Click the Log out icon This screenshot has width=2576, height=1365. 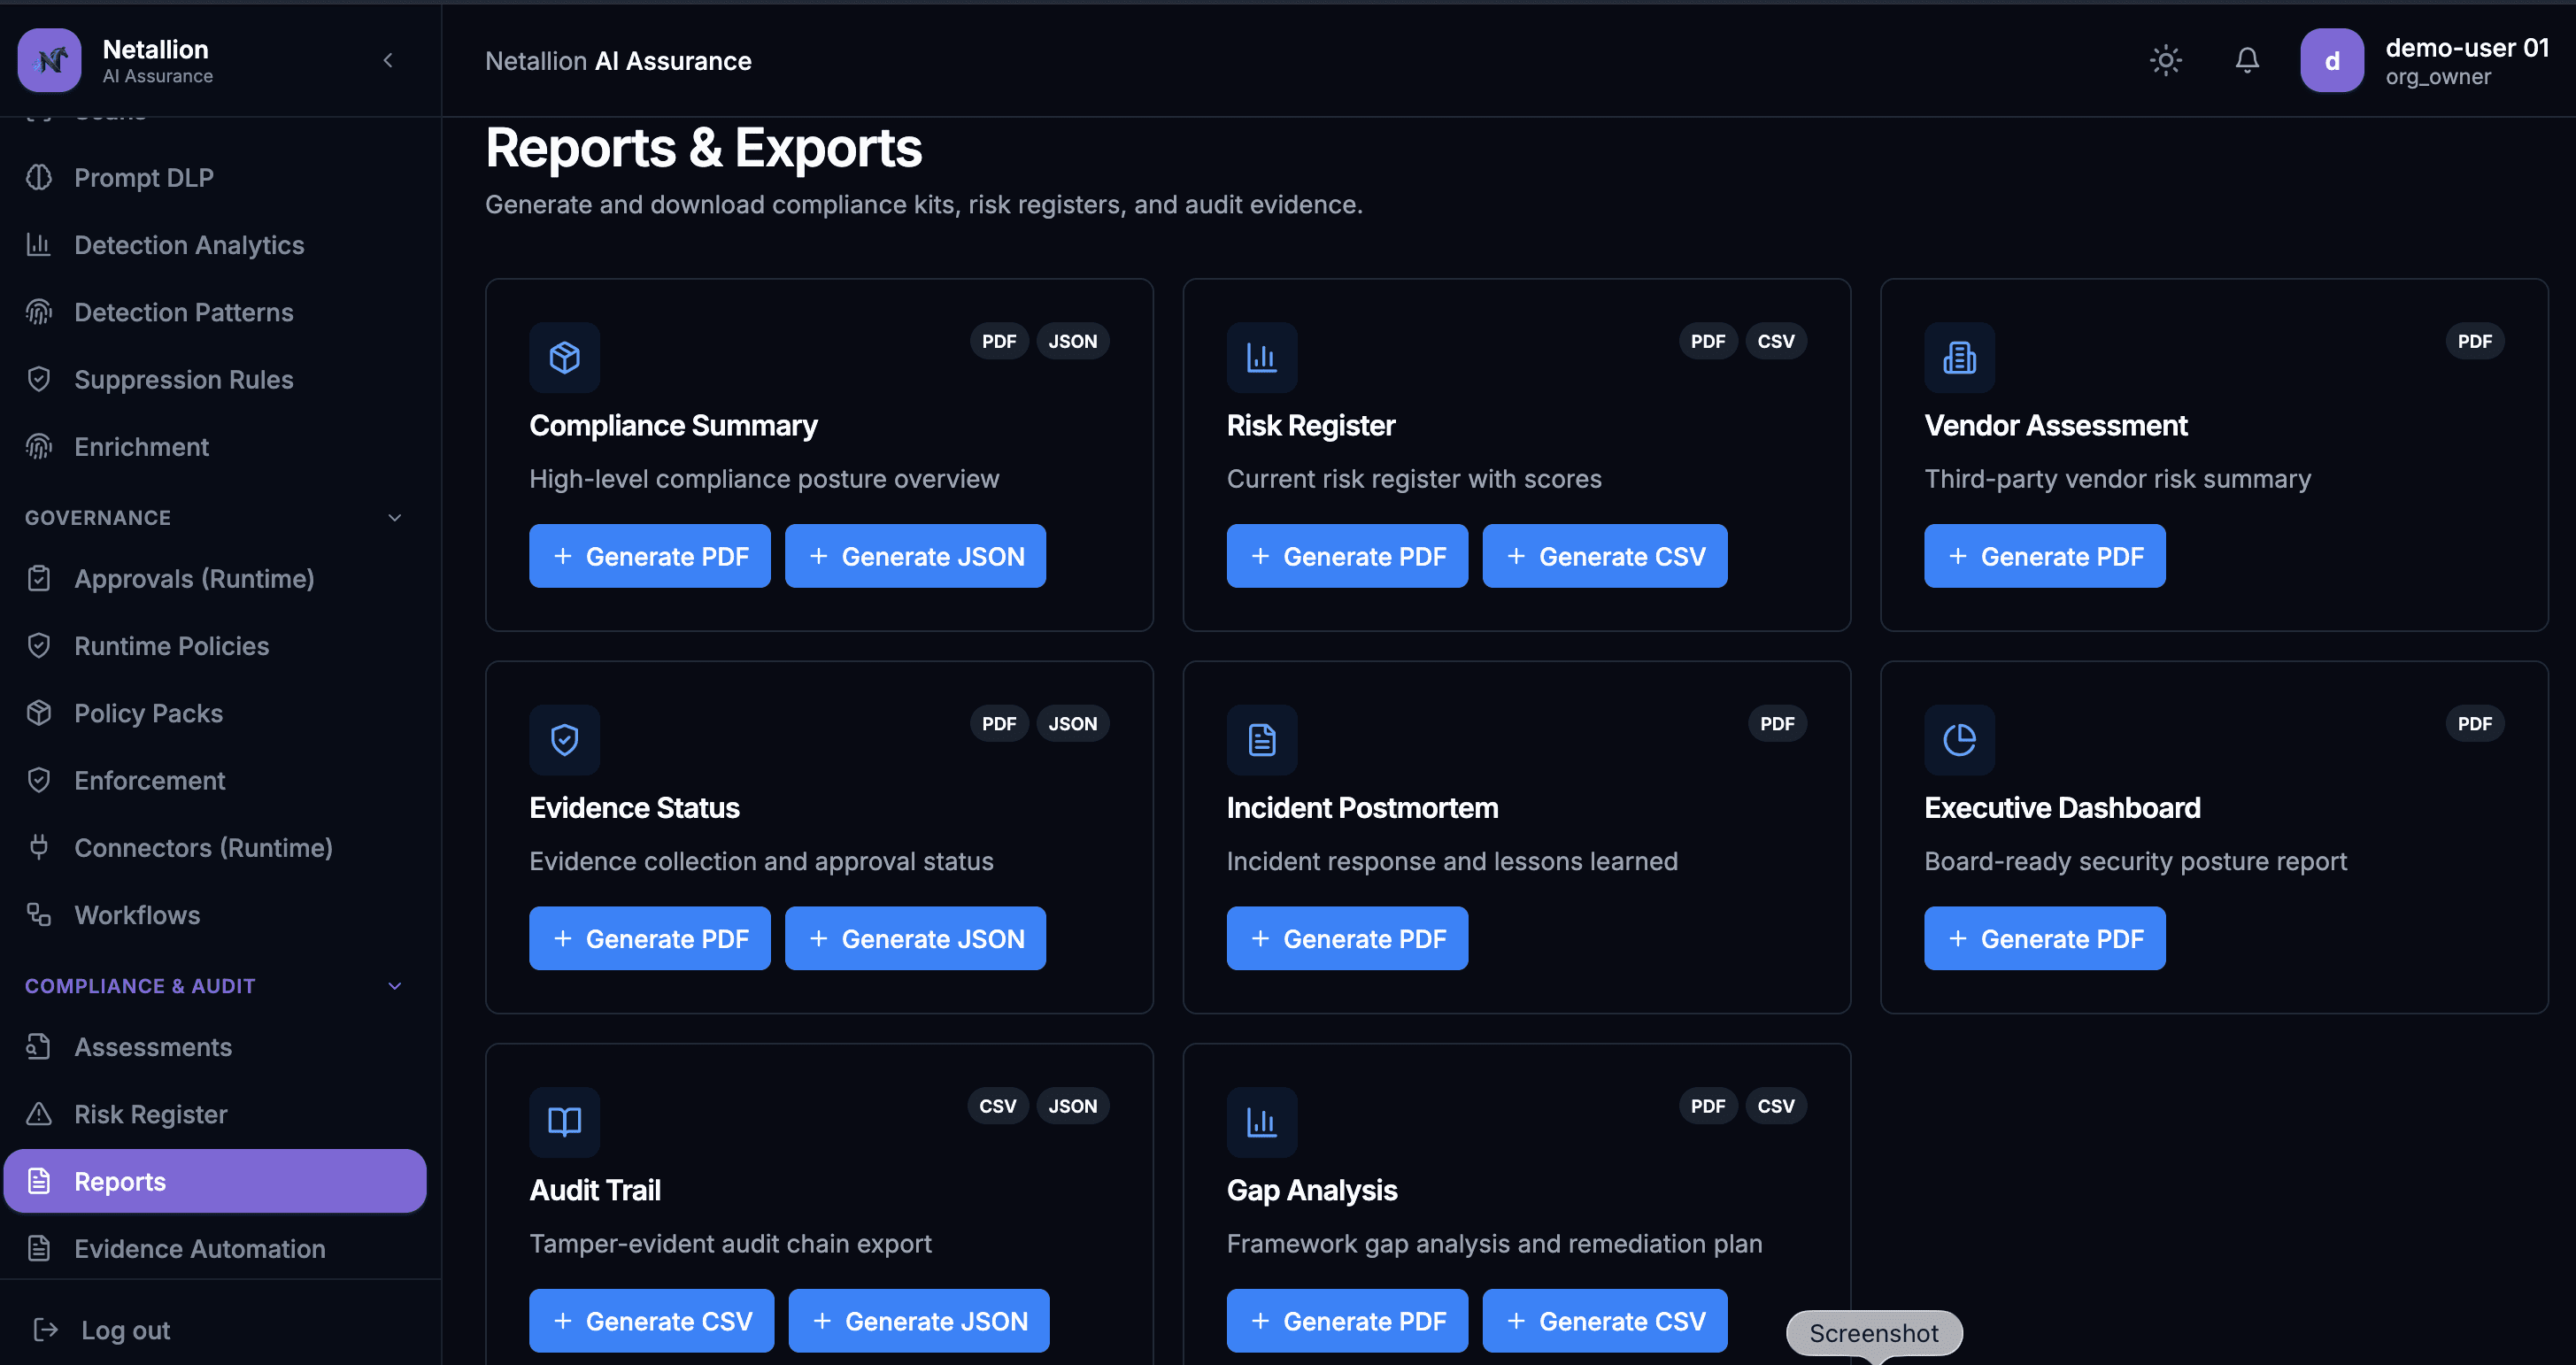pos(46,1330)
